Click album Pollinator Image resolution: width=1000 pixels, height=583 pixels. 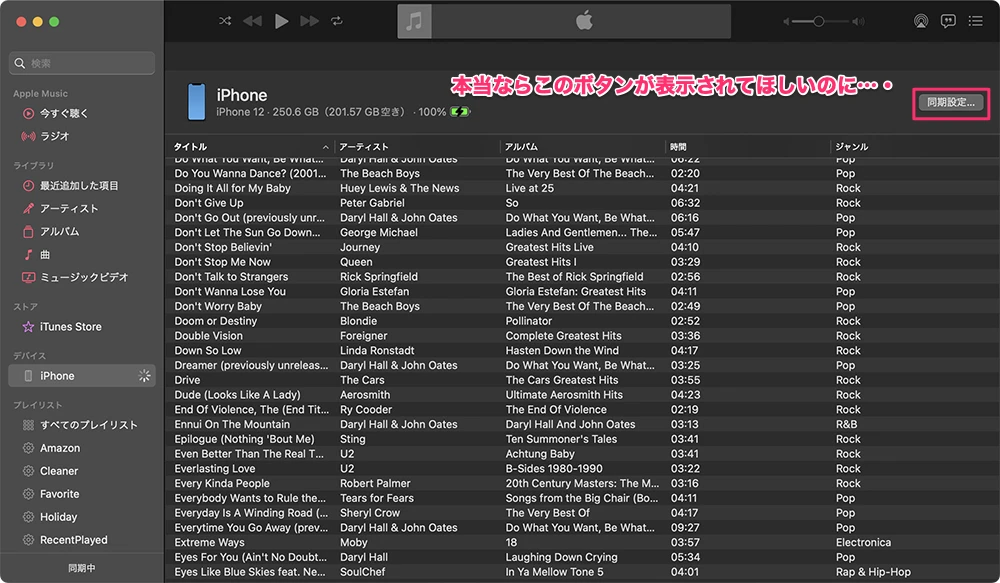point(528,321)
